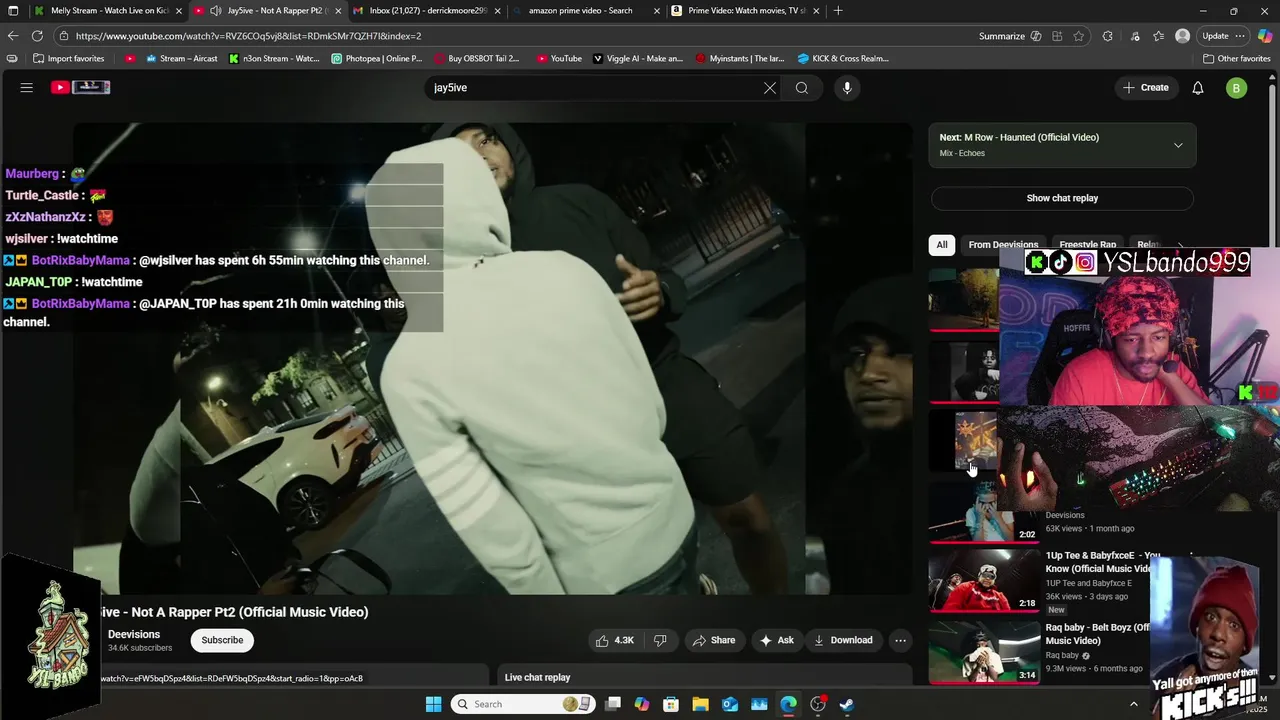This screenshot has height=720, width=1280.
Task: Show hidden system tray icons
Action: point(1133,704)
